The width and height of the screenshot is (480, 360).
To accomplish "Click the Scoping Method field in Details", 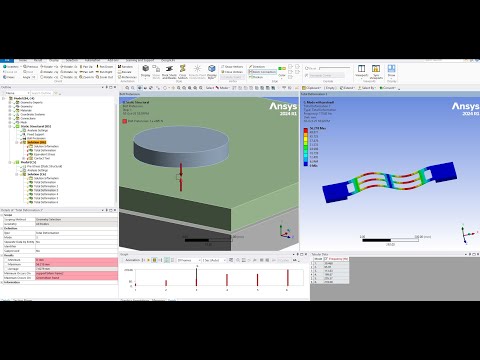I will tap(76, 220).
